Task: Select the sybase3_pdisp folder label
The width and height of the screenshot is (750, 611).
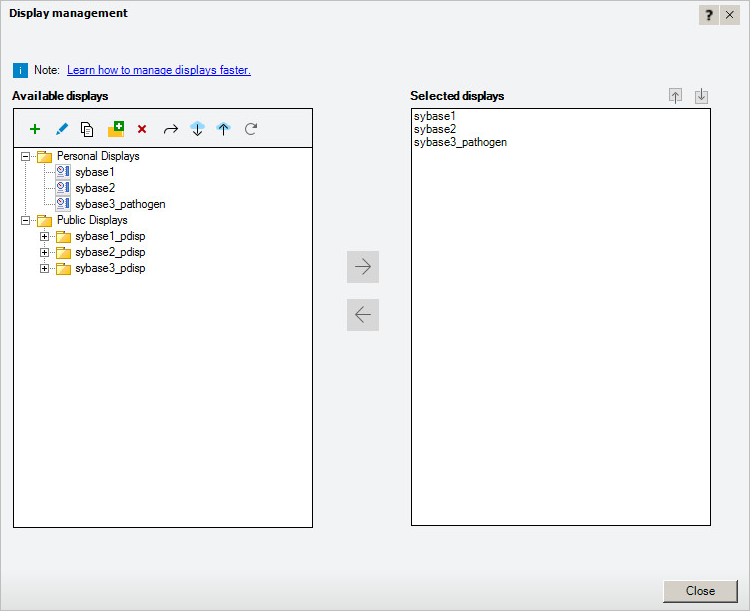Action: click(x=110, y=268)
